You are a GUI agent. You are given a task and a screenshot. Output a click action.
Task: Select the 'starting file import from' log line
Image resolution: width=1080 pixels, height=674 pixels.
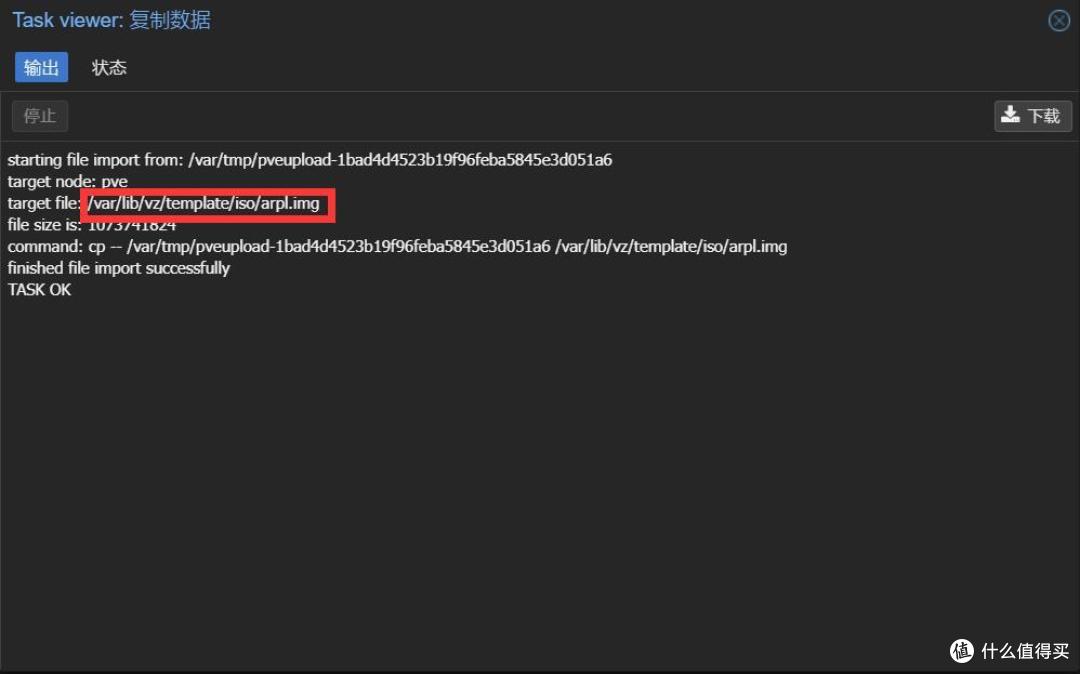pos(309,160)
